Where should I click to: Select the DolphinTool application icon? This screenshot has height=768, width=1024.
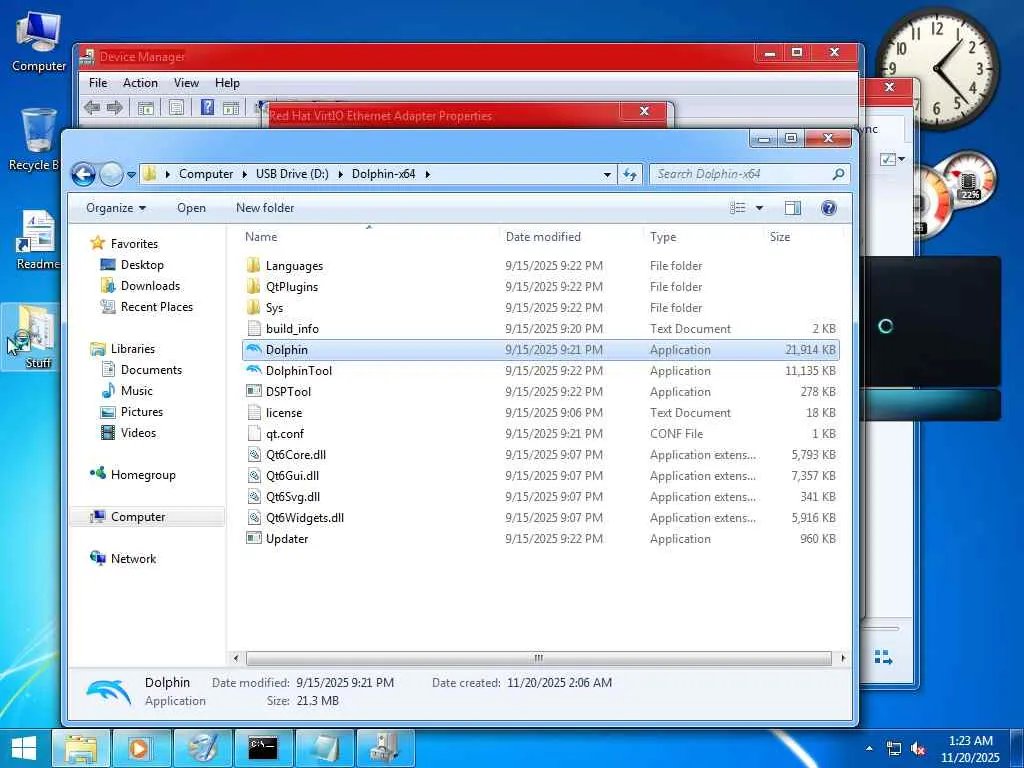tap(253, 371)
